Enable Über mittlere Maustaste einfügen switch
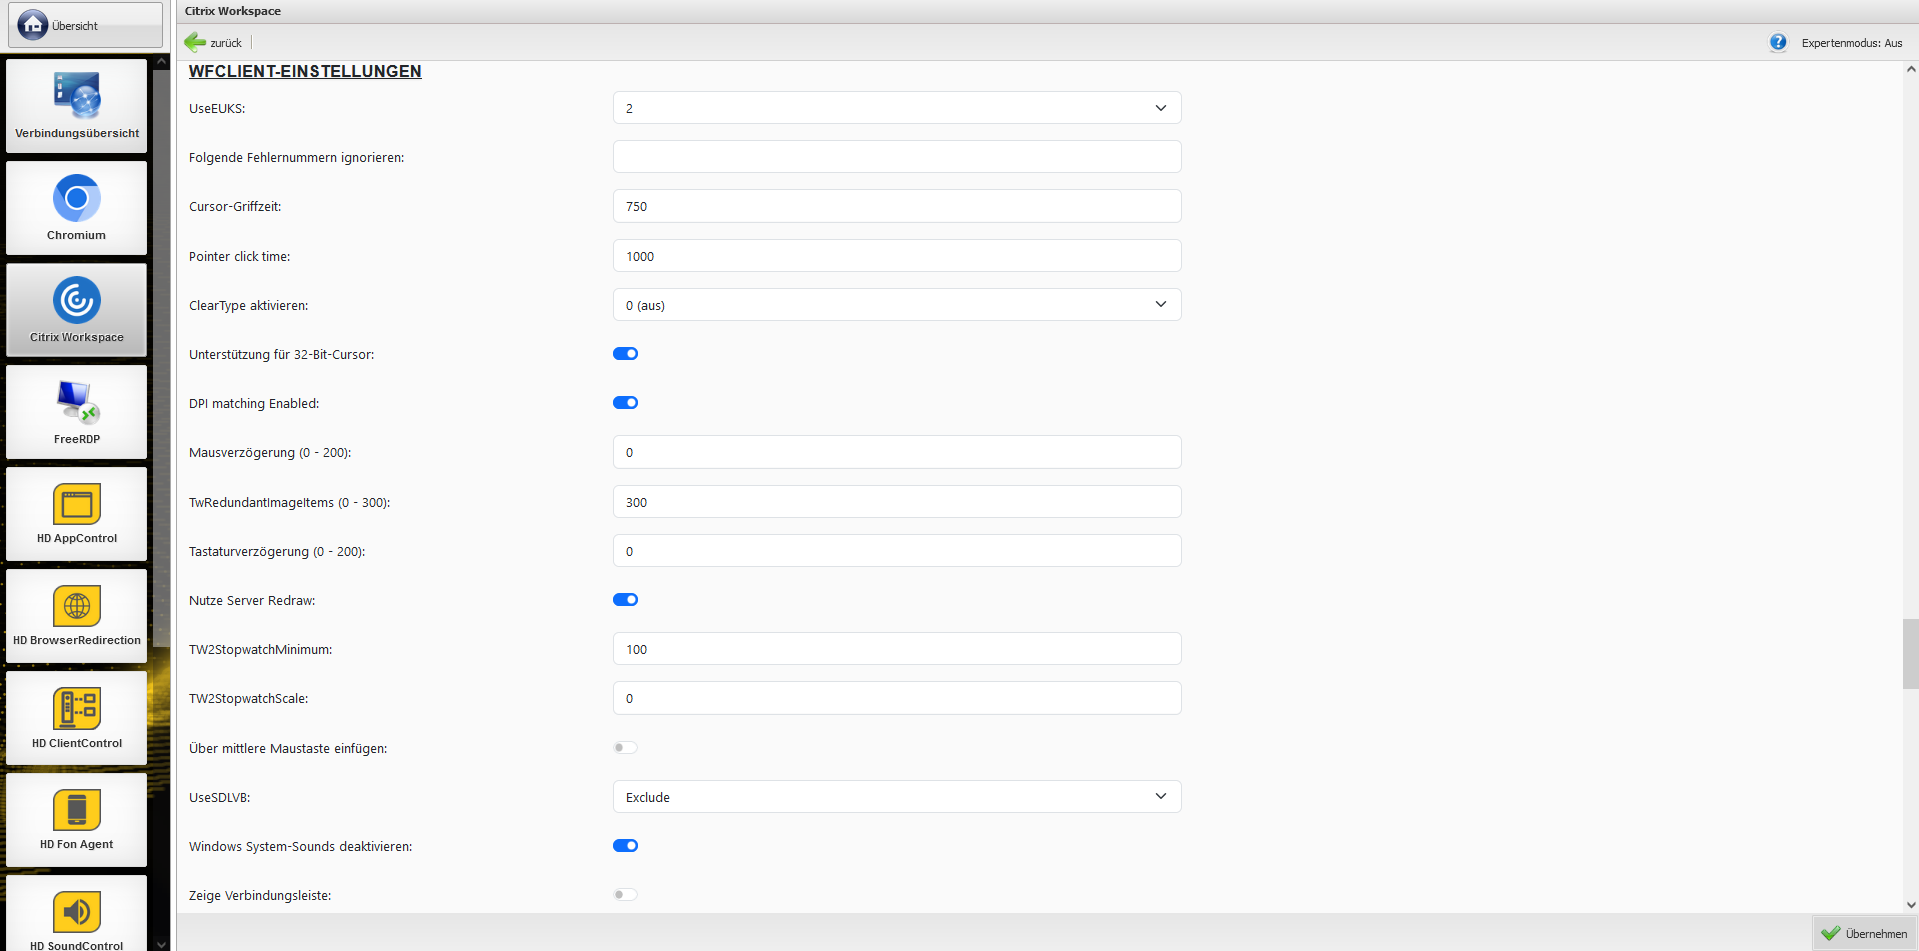The width and height of the screenshot is (1919, 951). coord(625,748)
